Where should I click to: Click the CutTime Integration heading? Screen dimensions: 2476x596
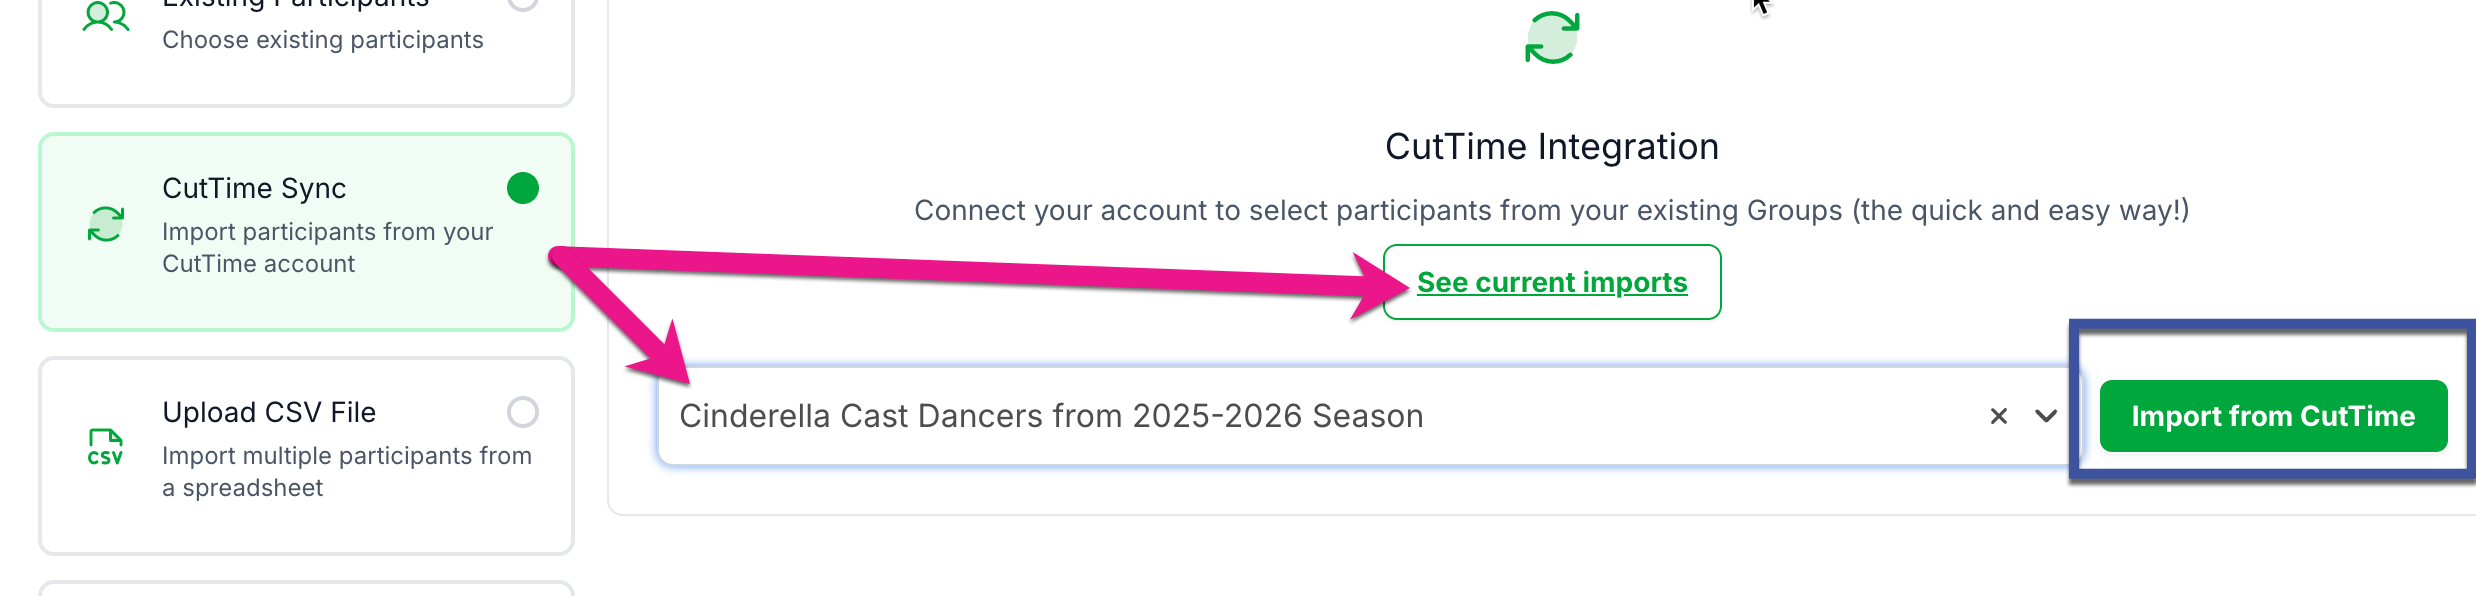1552,147
